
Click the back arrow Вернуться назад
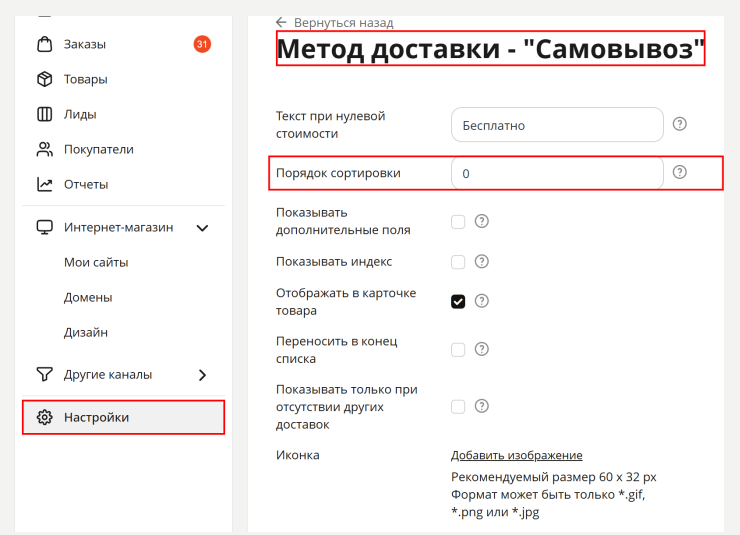[x=281, y=22]
